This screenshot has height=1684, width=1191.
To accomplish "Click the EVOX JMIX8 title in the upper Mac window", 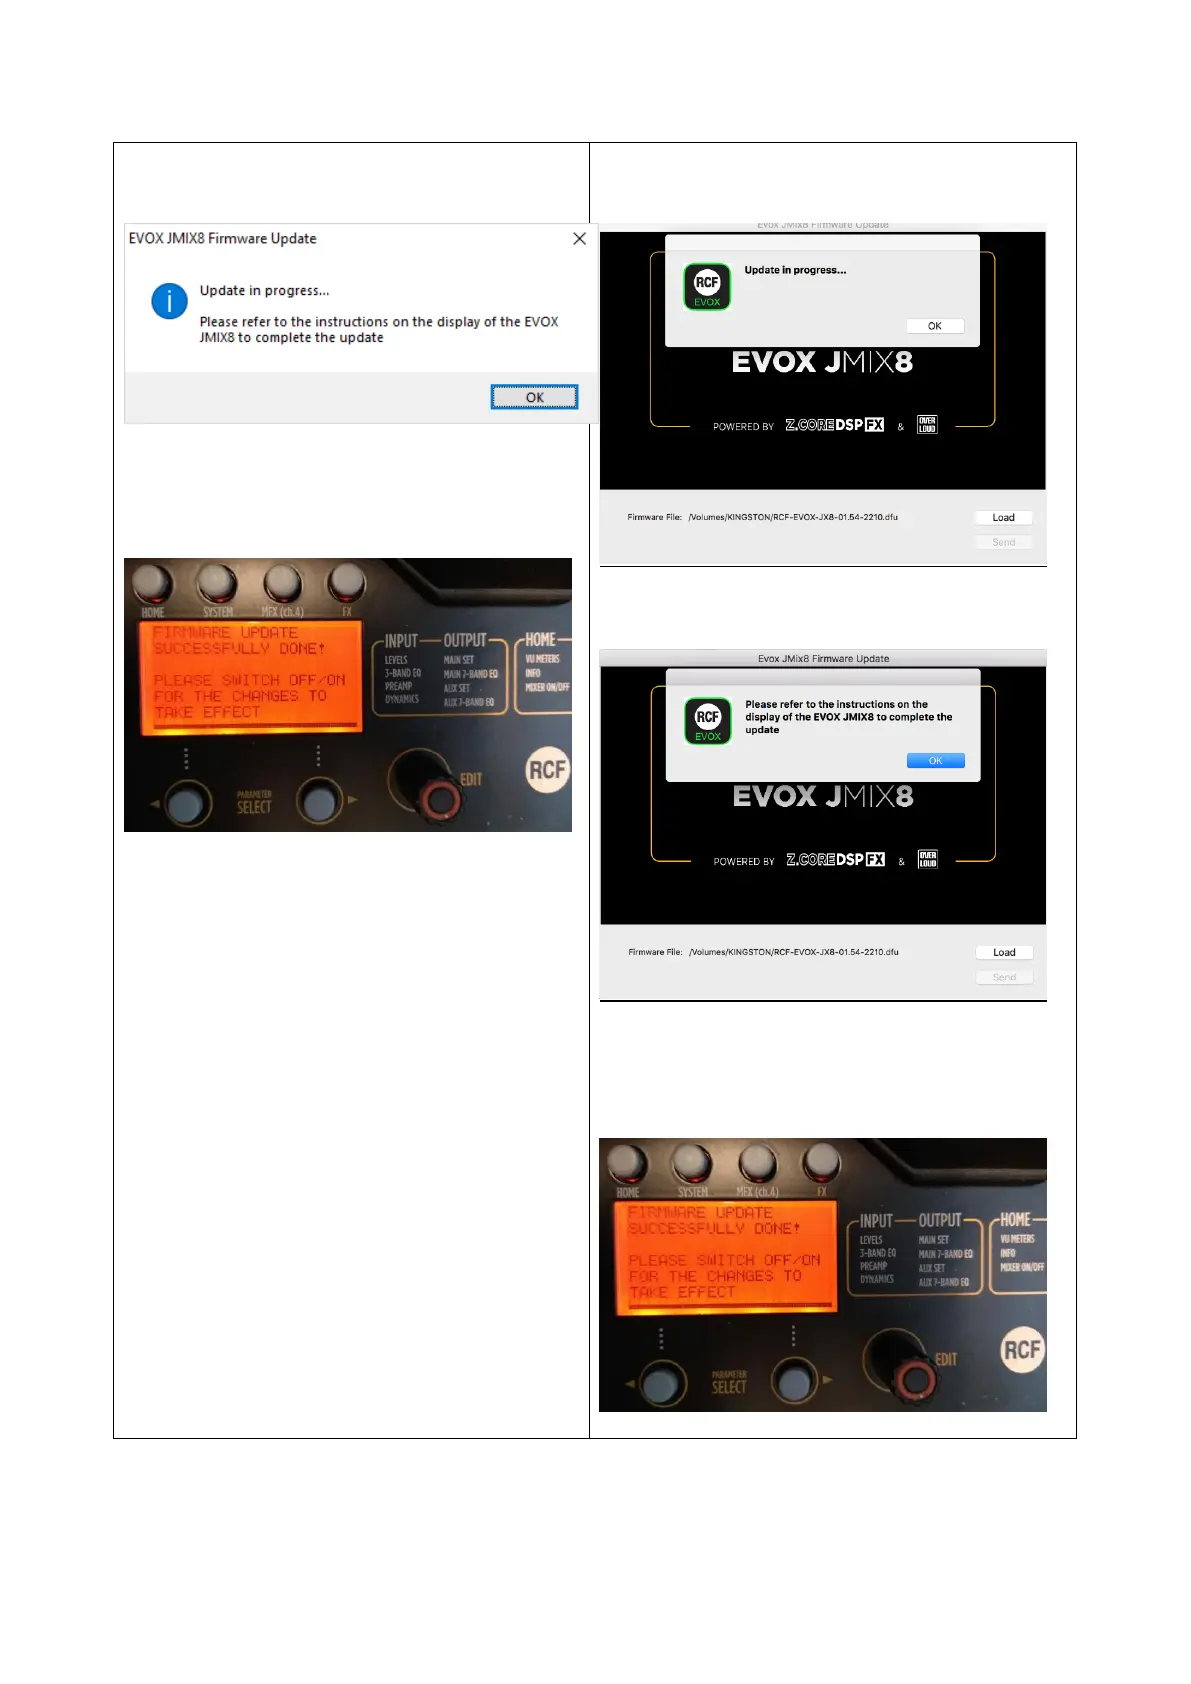I will (822, 362).
